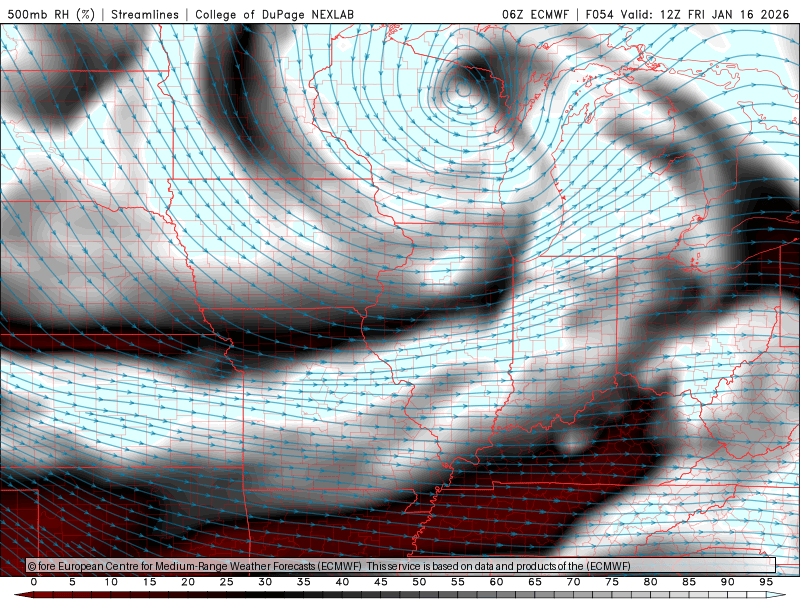Click the '20' value on the RH scale

coord(188,582)
